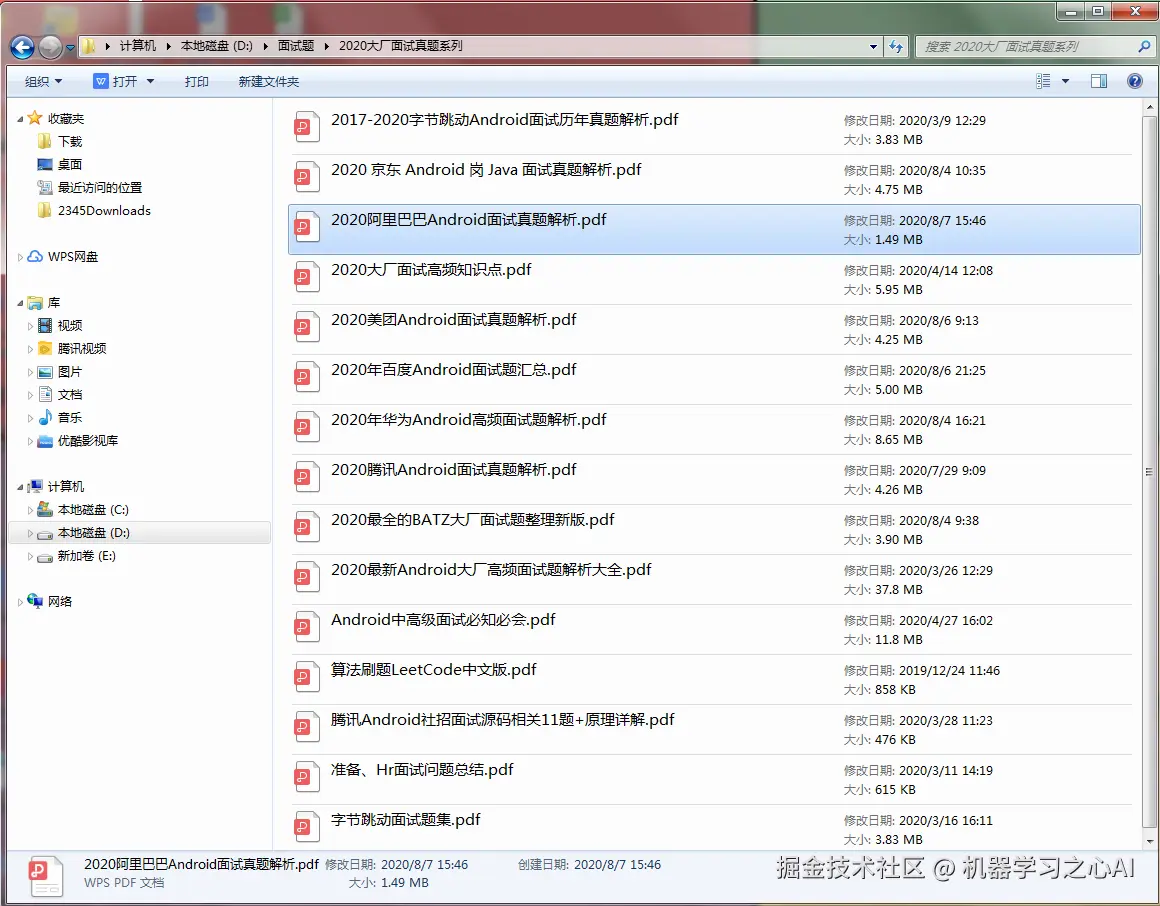
Task: Click PDF icon of 2020 京东 Android 岗 Java file
Action: click(x=306, y=177)
